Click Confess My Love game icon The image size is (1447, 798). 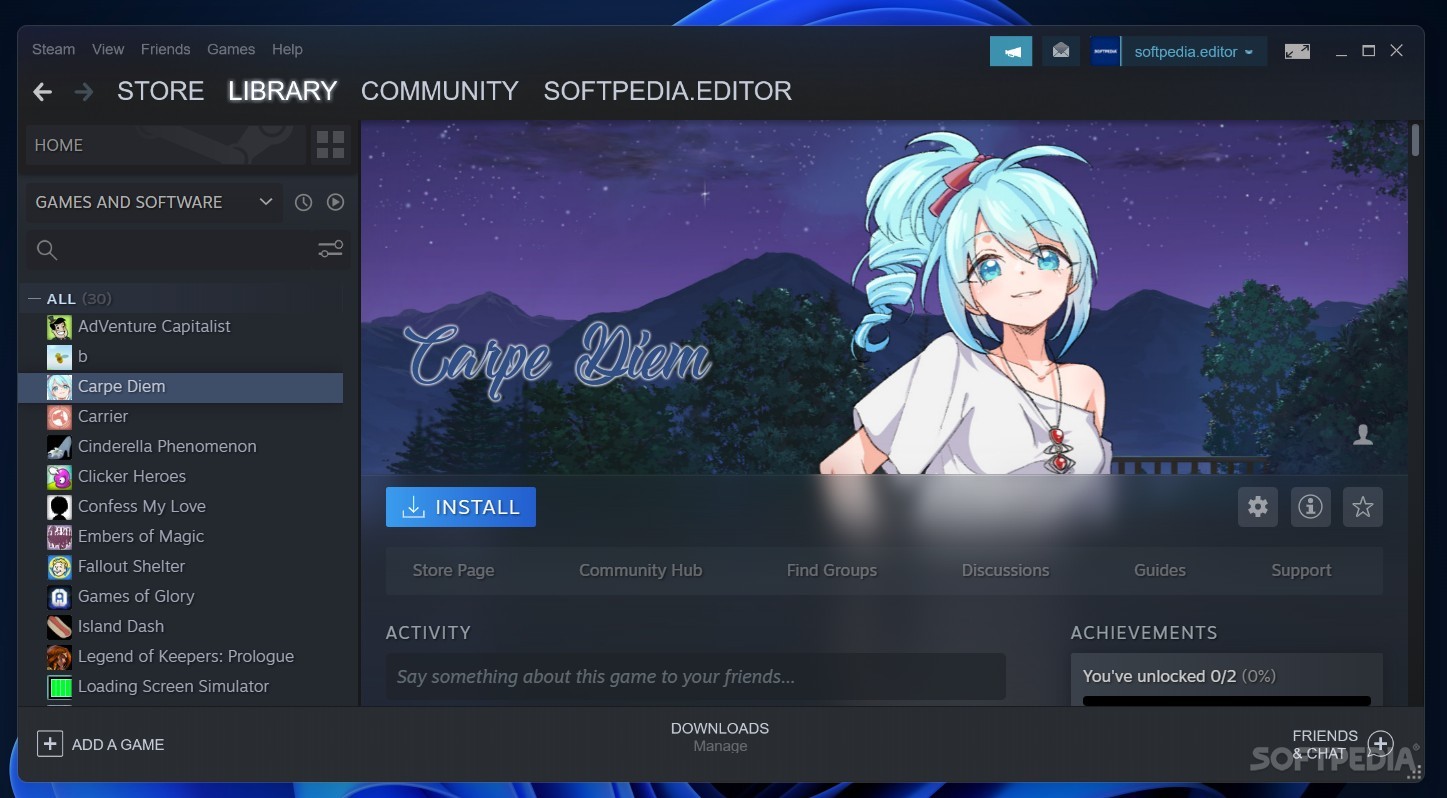[59, 507]
